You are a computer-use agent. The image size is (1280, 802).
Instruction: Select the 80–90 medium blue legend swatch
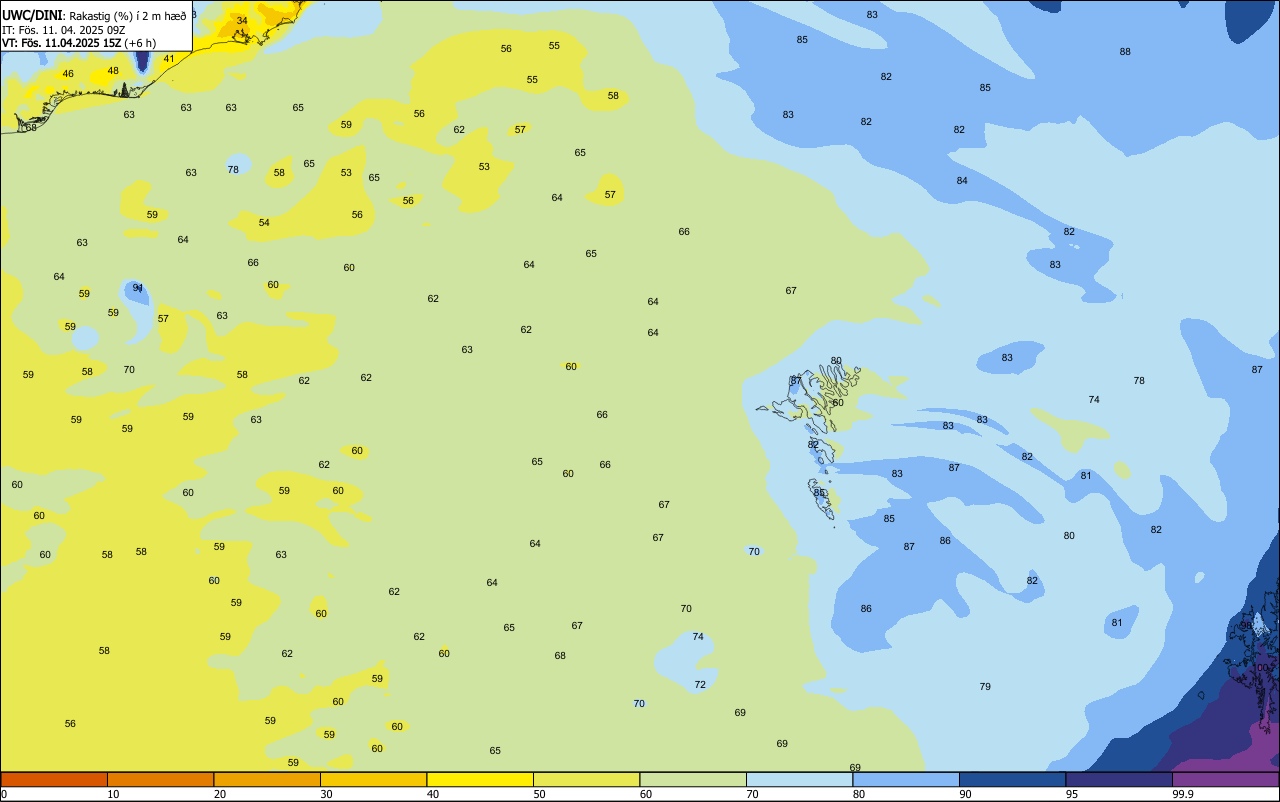pos(906,779)
